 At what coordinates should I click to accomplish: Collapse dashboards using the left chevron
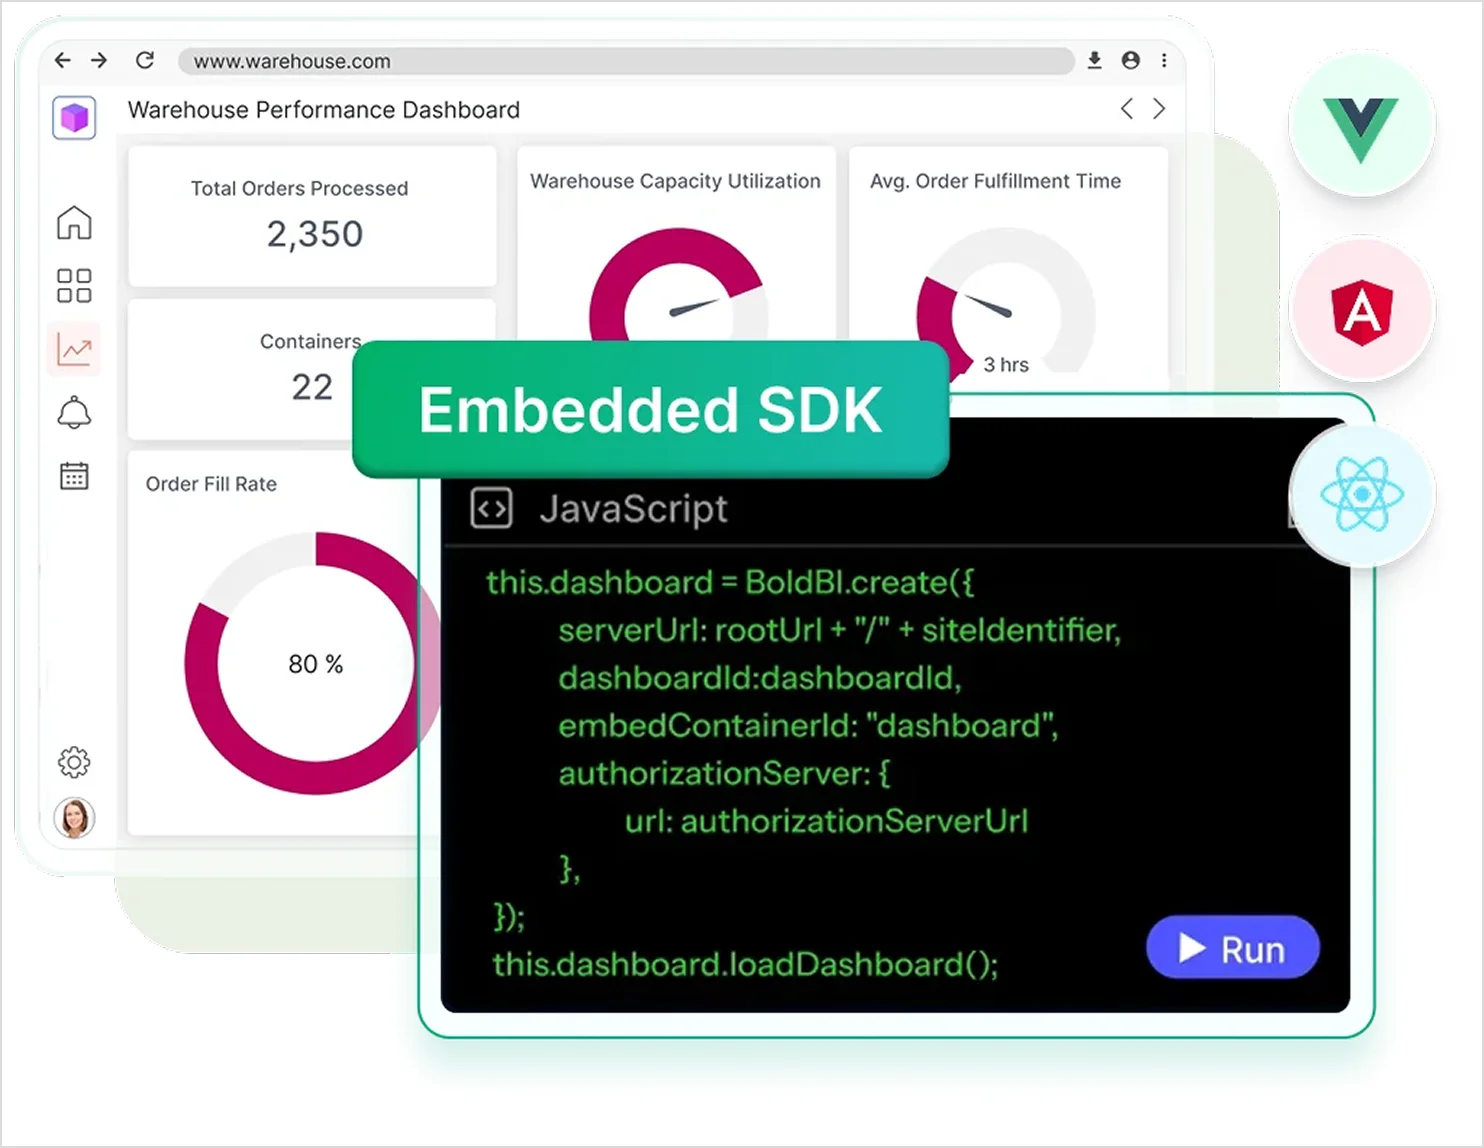tap(1126, 109)
